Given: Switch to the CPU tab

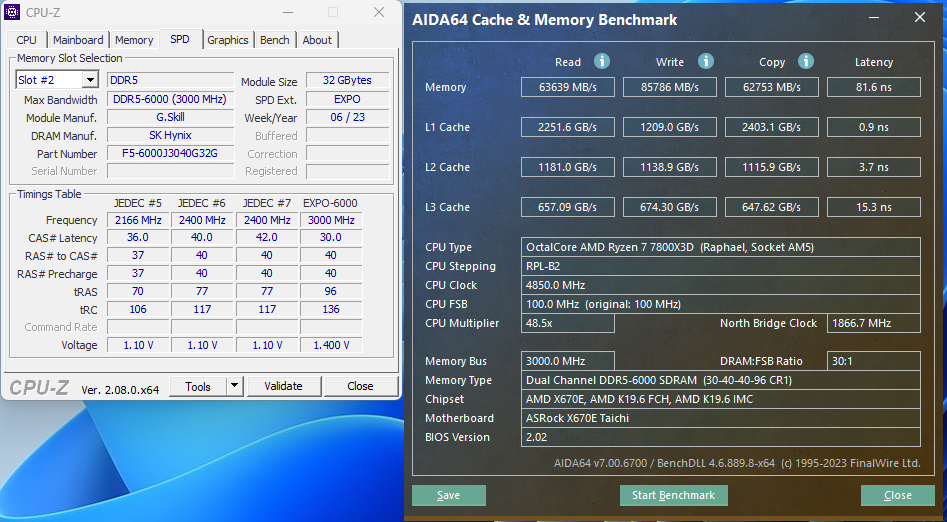Looking at the screenshot, I should [27, 40].
